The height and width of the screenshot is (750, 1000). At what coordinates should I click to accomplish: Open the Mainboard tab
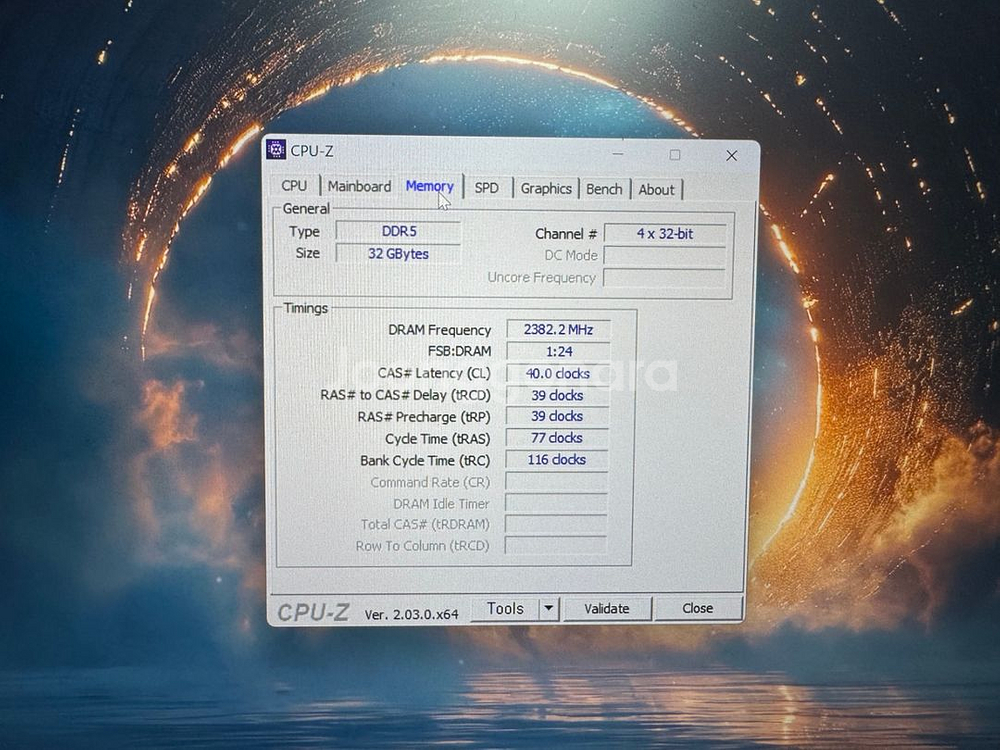pos(359,186)
